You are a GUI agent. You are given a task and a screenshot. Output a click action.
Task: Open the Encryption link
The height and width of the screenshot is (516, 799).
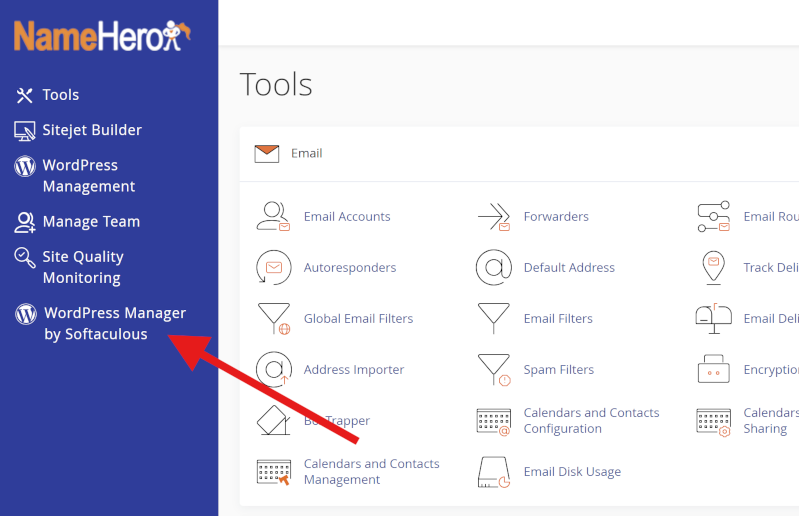771,369
